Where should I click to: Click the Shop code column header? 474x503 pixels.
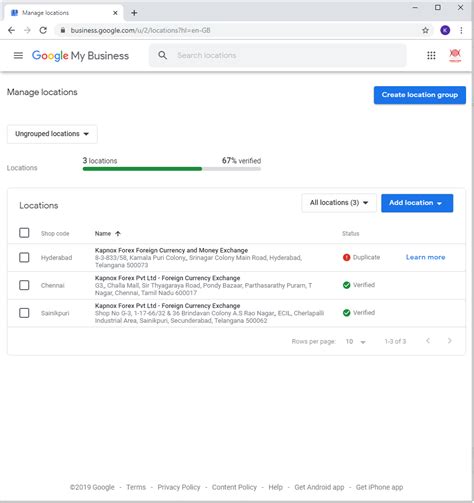click(x=55, y=234)
